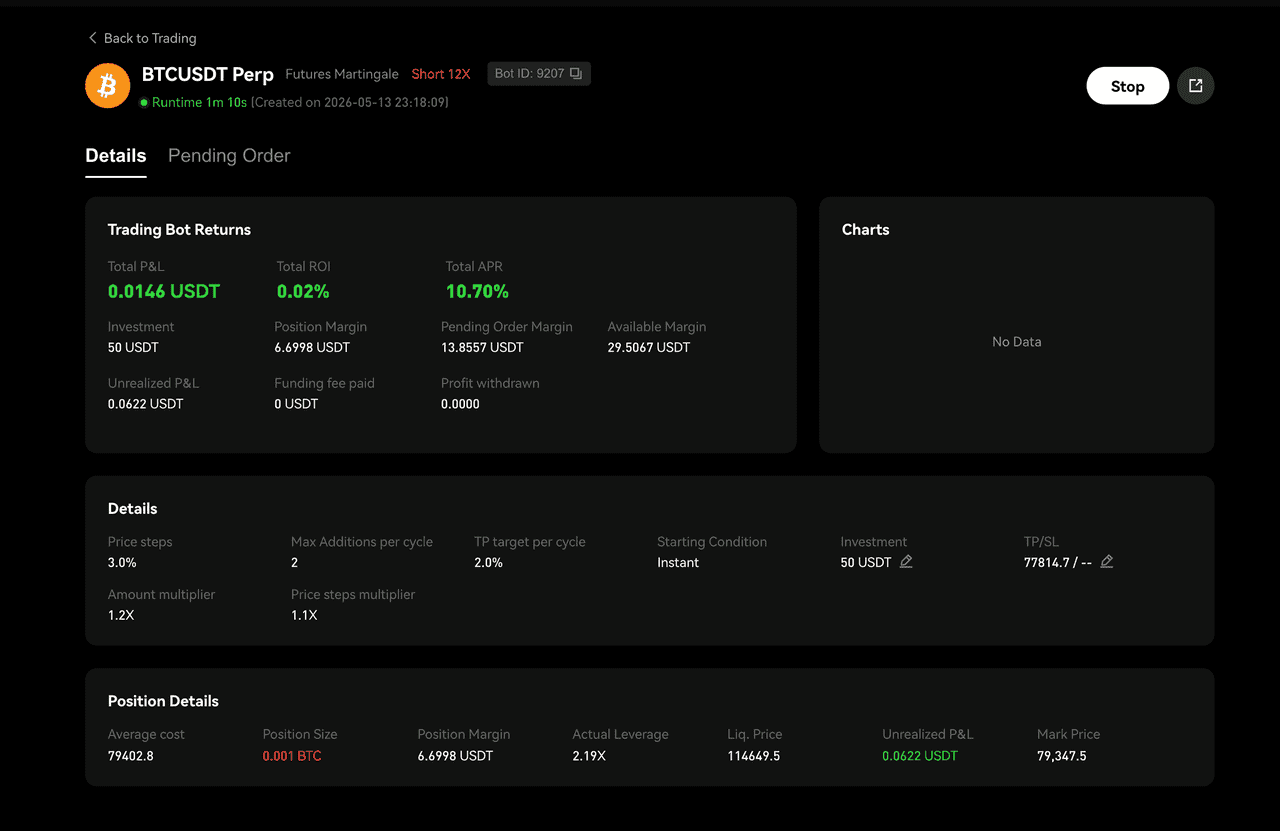Click the Total P&L value
Viewport: 1280px width, 831px height.
[x=164, y=291]
